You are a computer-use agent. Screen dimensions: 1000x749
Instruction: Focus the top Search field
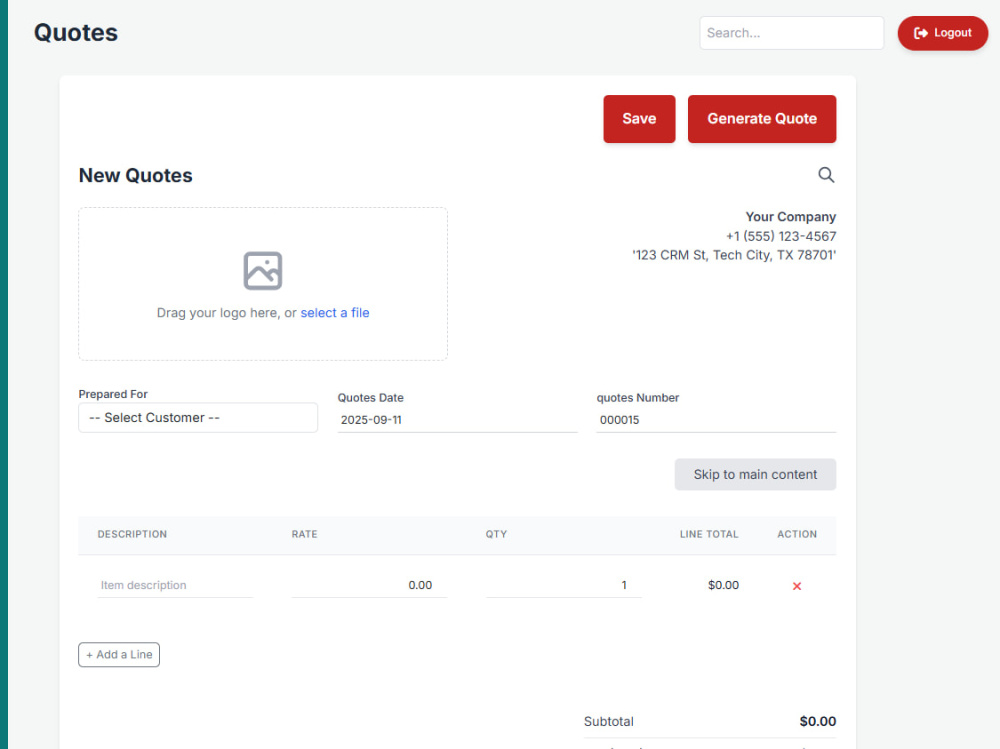click(791, 33)
